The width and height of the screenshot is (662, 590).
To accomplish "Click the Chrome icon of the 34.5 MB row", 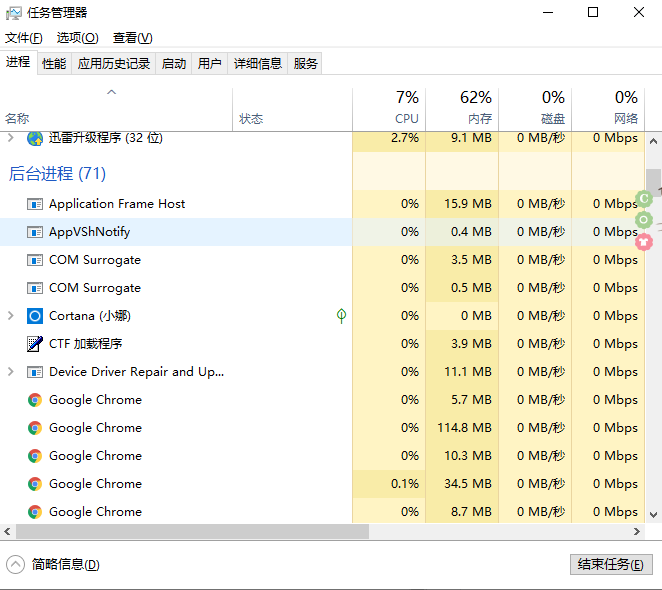I will (35, 484).
